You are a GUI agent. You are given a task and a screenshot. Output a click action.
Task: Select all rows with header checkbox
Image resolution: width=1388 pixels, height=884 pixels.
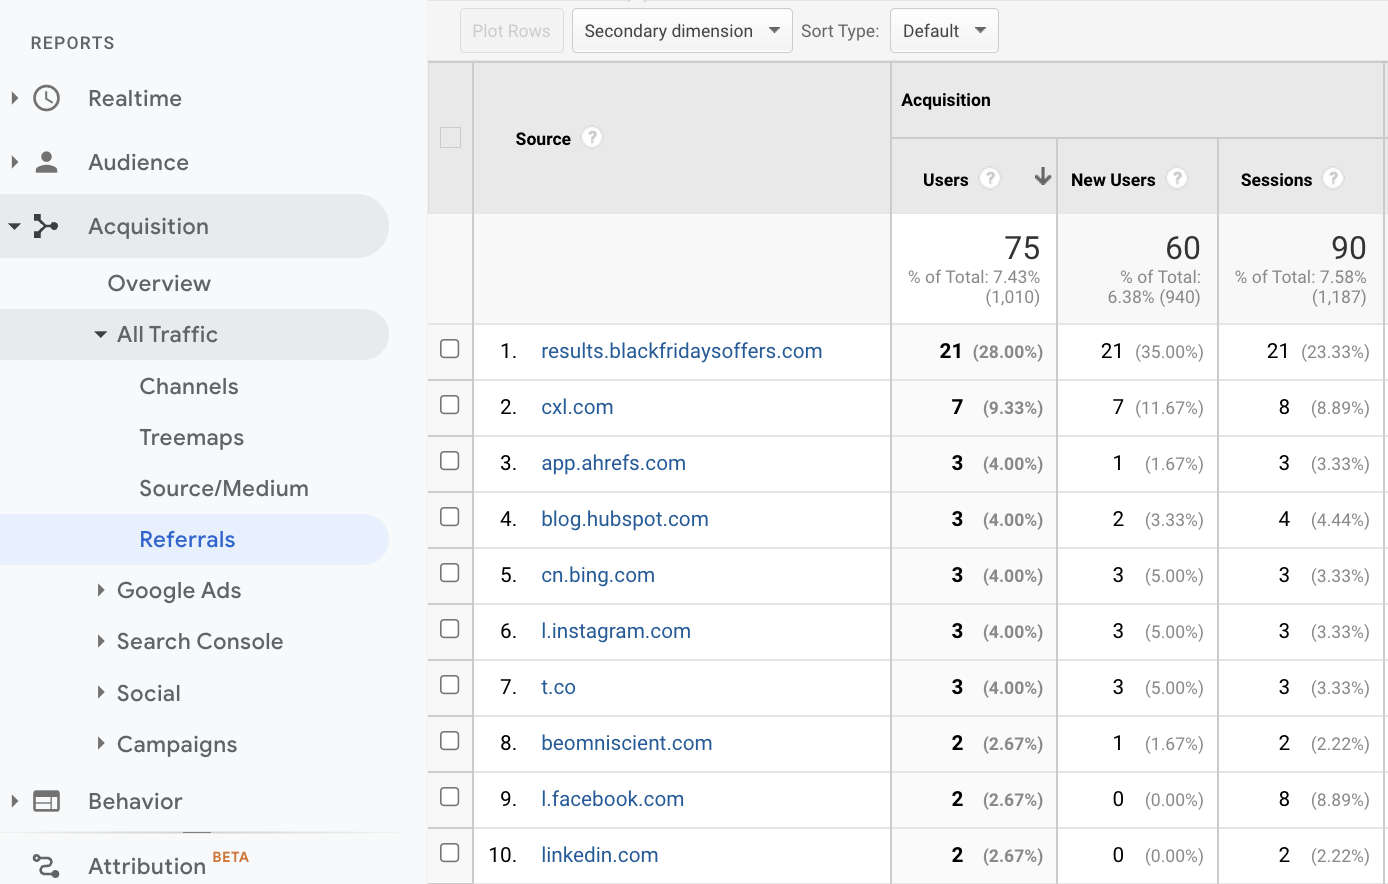(450, 138)
